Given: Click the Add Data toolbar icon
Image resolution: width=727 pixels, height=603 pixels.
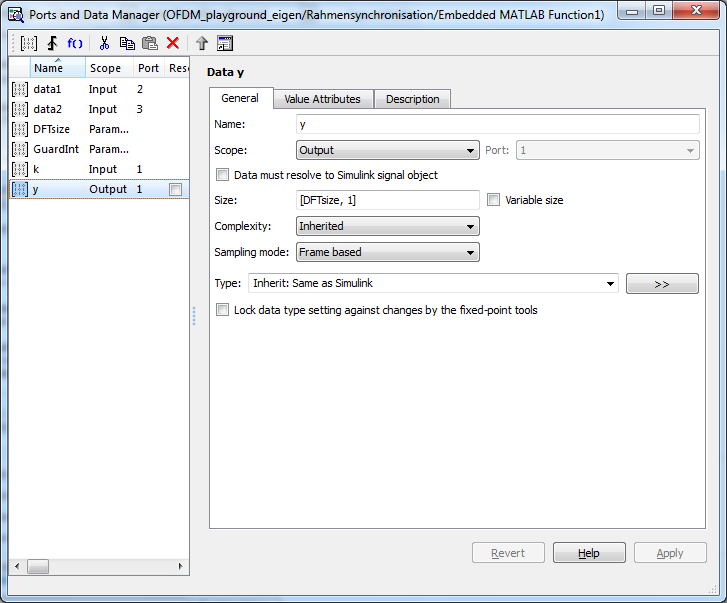Looking at the screenshot, I should coord(29,43).
